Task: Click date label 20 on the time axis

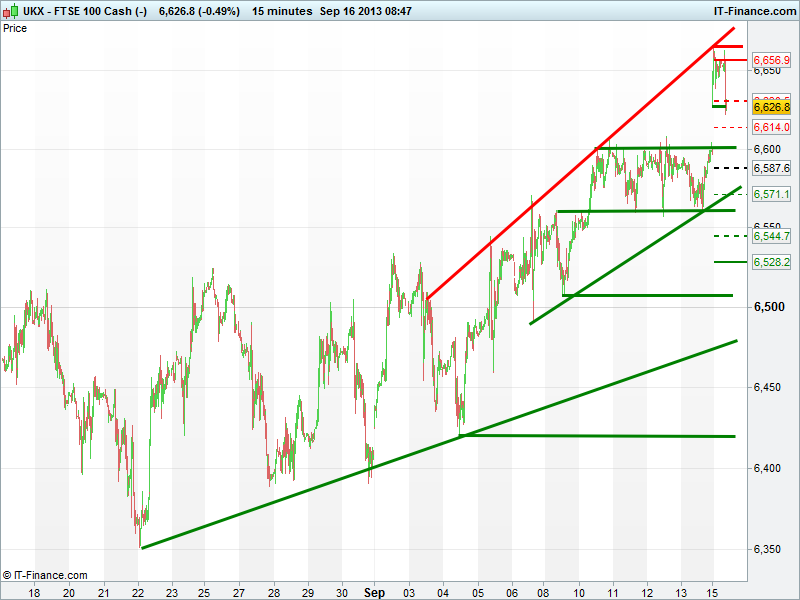Action: (x=68, y=593)
